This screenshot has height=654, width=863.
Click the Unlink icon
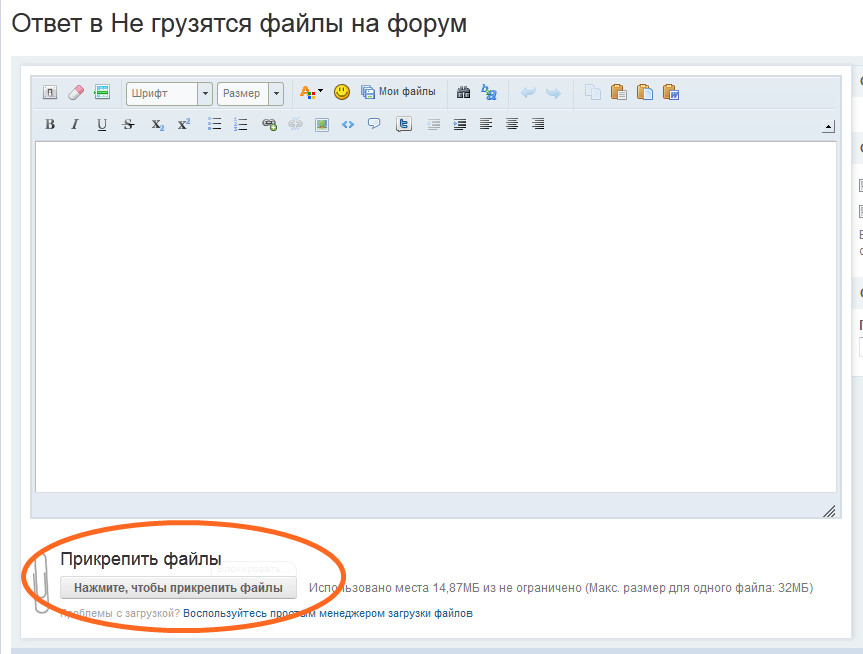(296, 124)
